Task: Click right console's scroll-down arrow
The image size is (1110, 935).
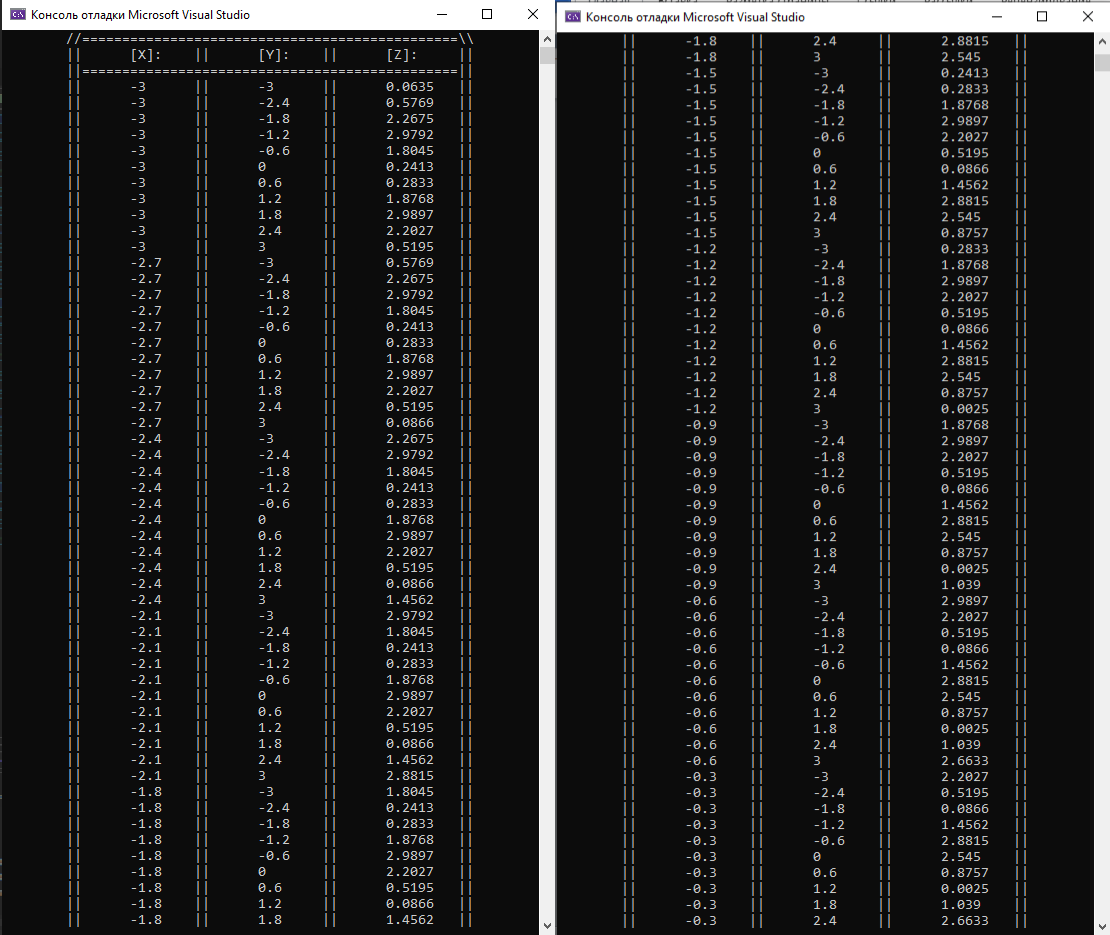Action: (x=1102, y=926)
